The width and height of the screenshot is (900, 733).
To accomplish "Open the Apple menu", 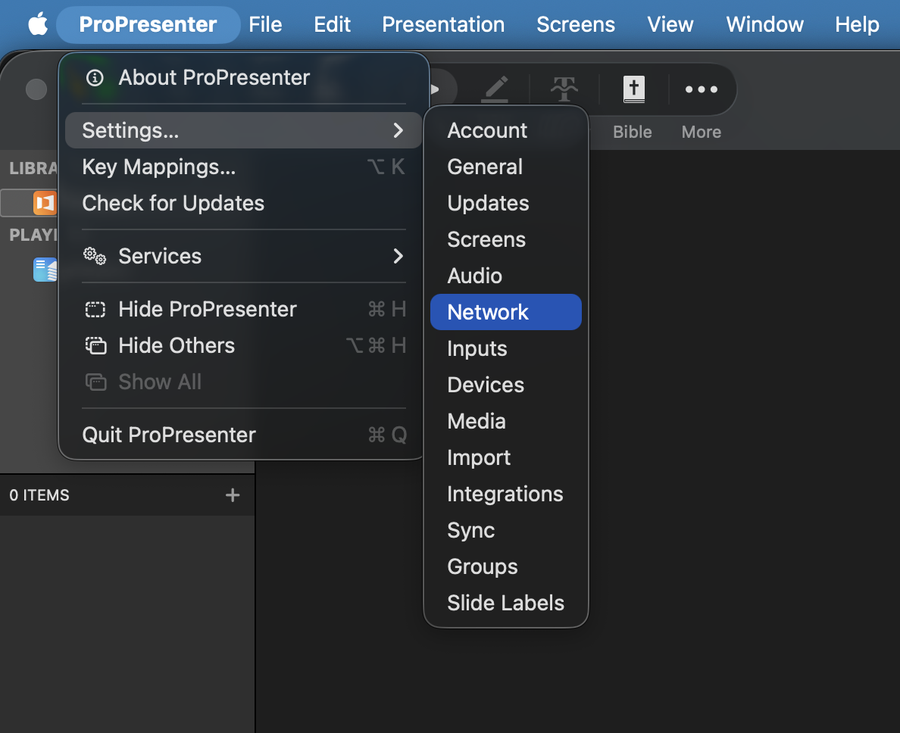I will 38,24.
